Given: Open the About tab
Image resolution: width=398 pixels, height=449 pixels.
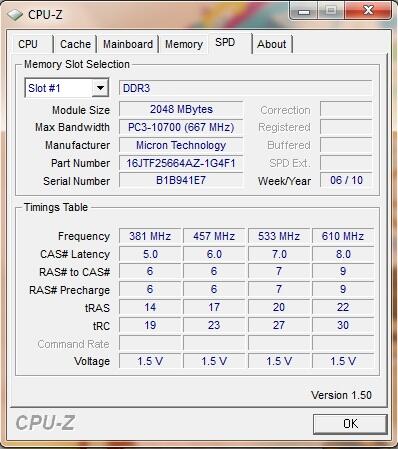Looking at the screenshot, I should point(272,44).
